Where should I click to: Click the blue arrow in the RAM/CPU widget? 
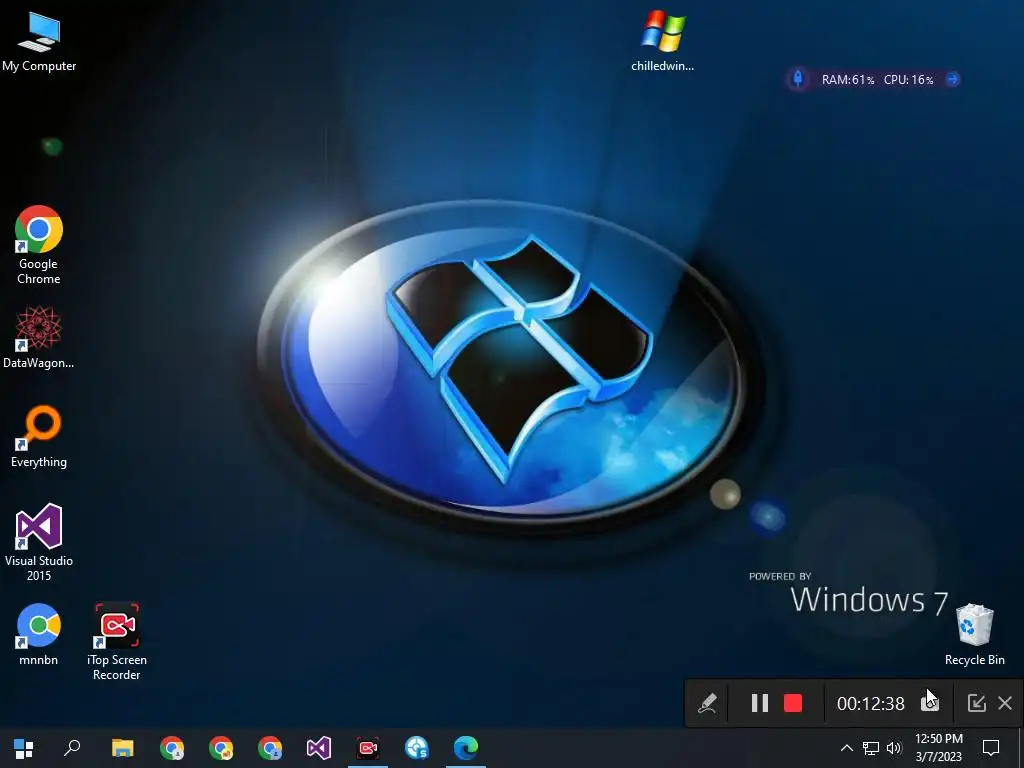pyautogui.click(x=953, y=79)
